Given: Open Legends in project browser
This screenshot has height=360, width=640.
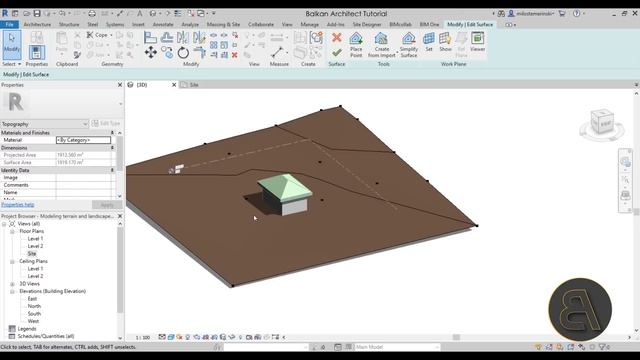Looking at the screenshot, I should (27, 329).
